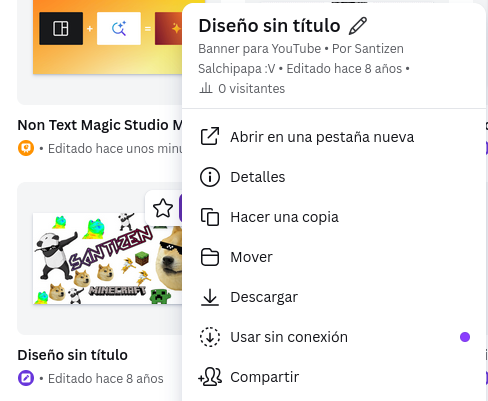Select the Mover menu entry

334,257
